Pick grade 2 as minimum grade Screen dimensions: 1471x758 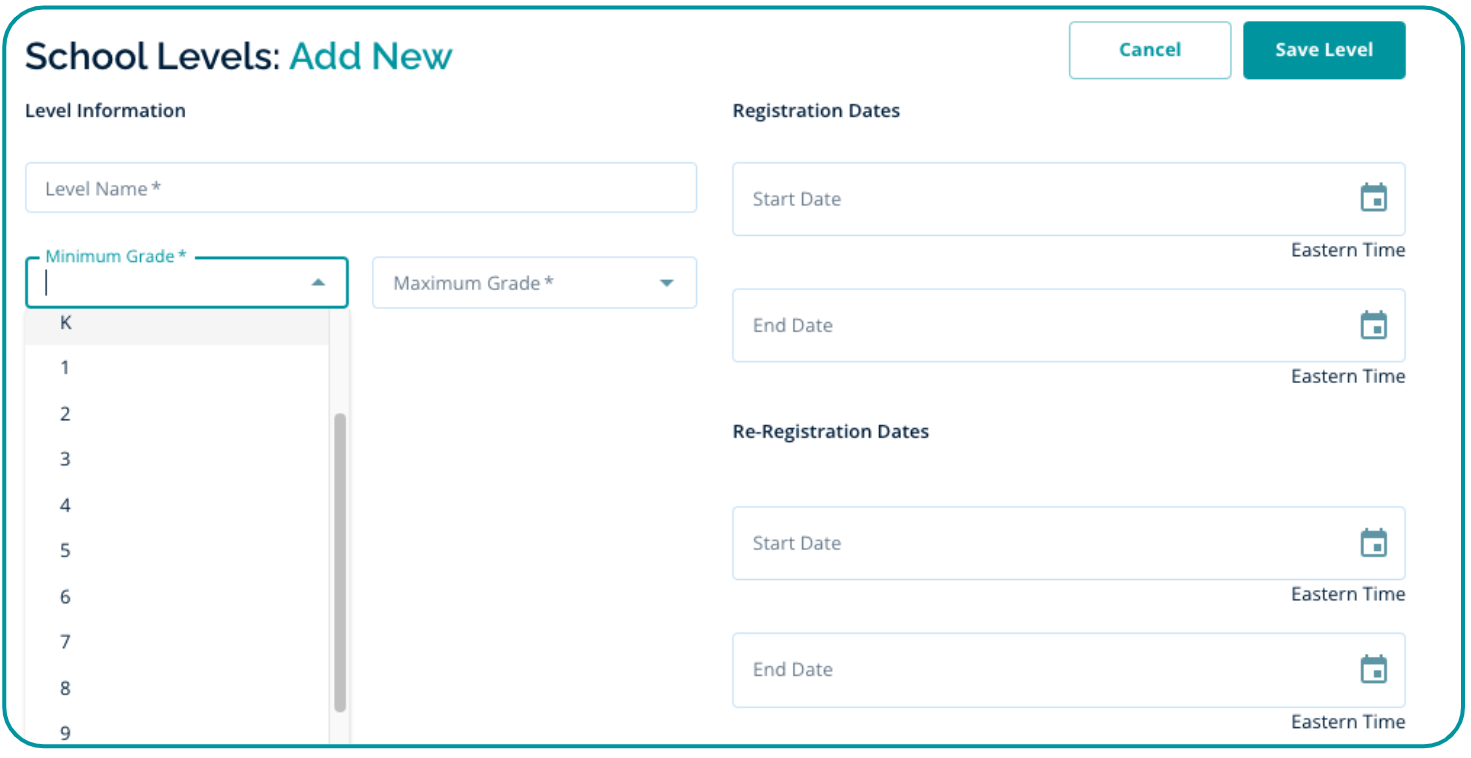pos(66,414)
